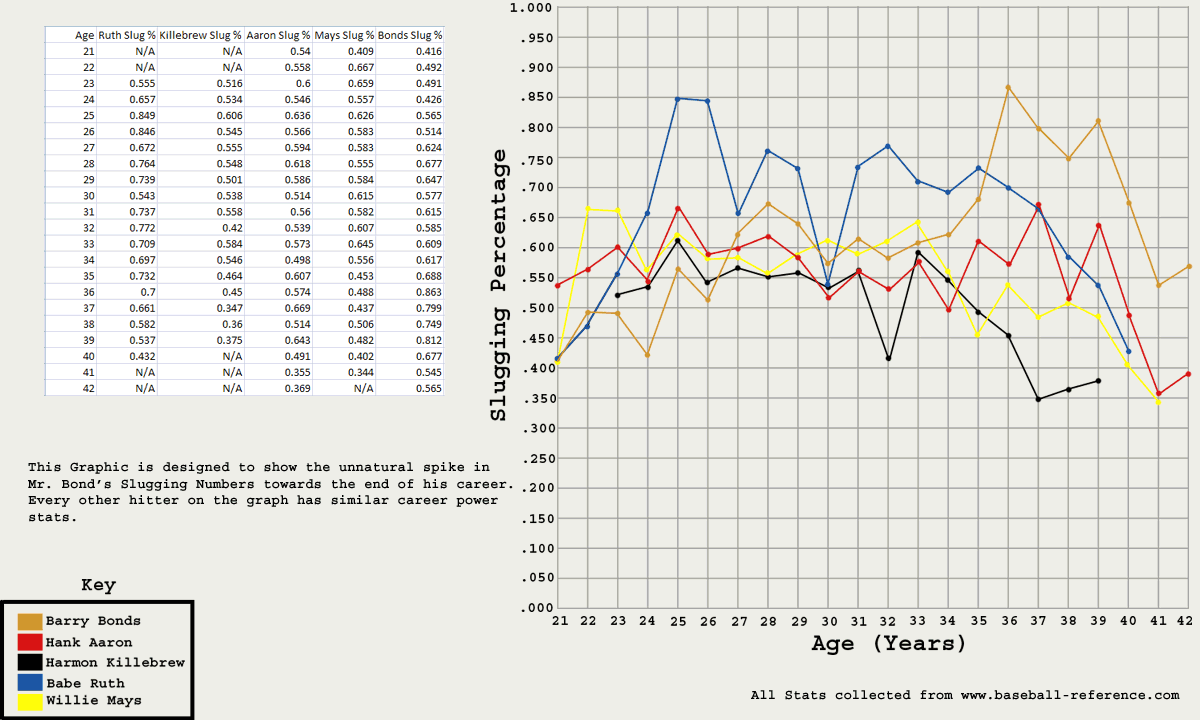Click the Killebrew Slug % column header
The height and width of the screenshot is (720, 1200).
[x=201, y=35]
